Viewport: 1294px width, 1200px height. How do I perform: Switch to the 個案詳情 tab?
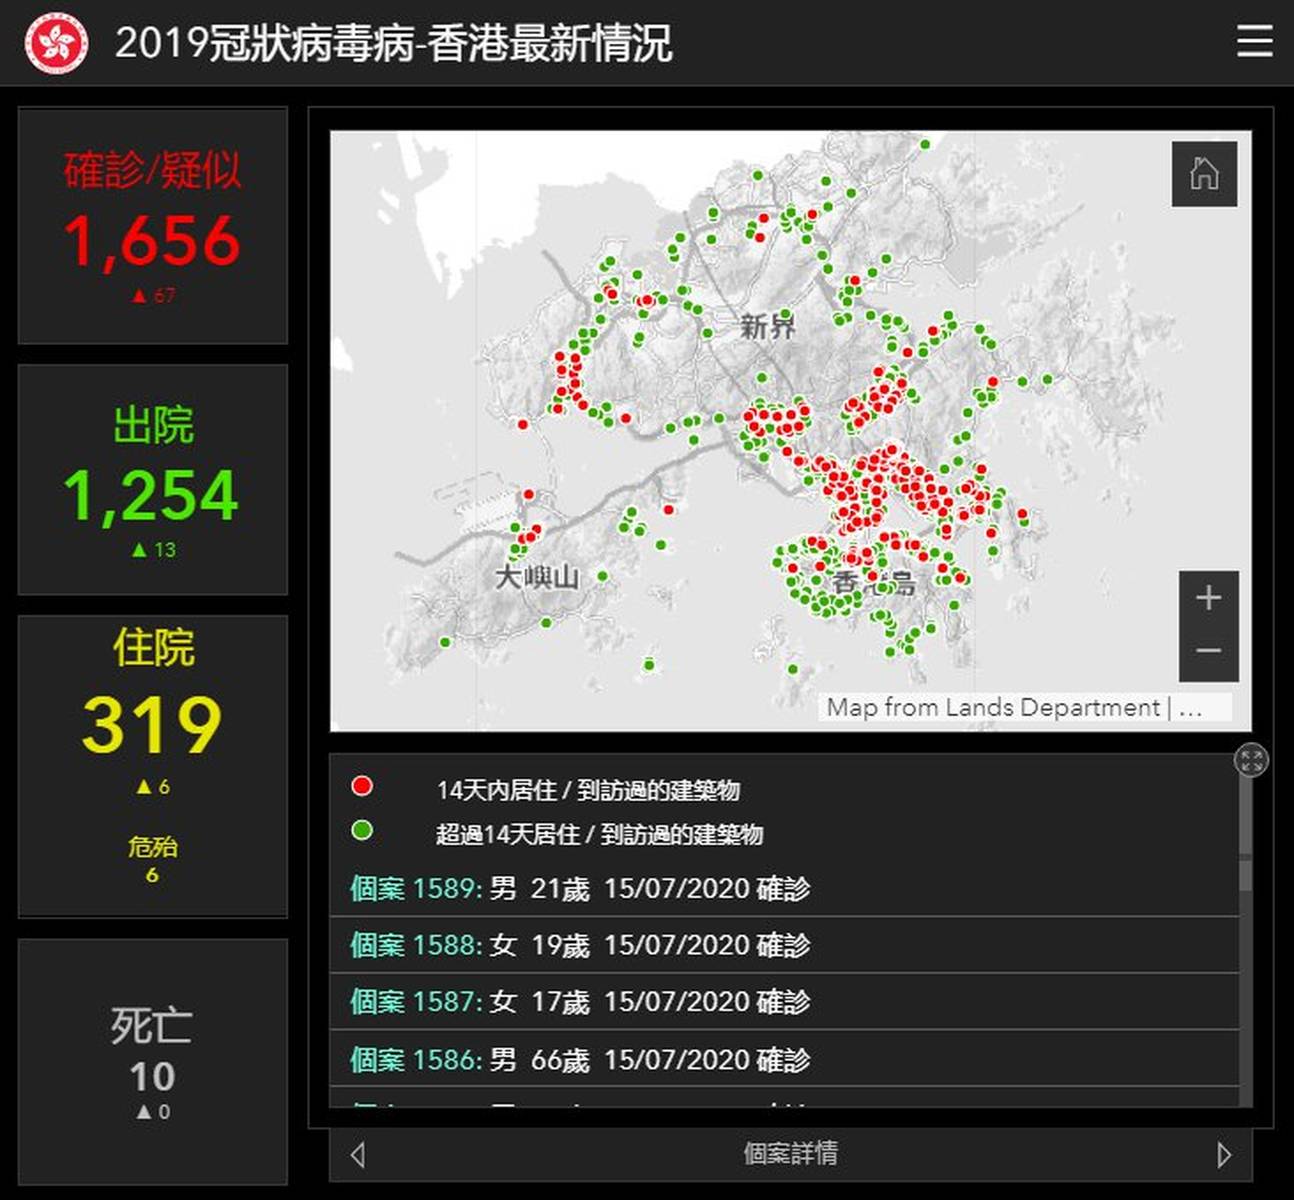coord(793,1153)
